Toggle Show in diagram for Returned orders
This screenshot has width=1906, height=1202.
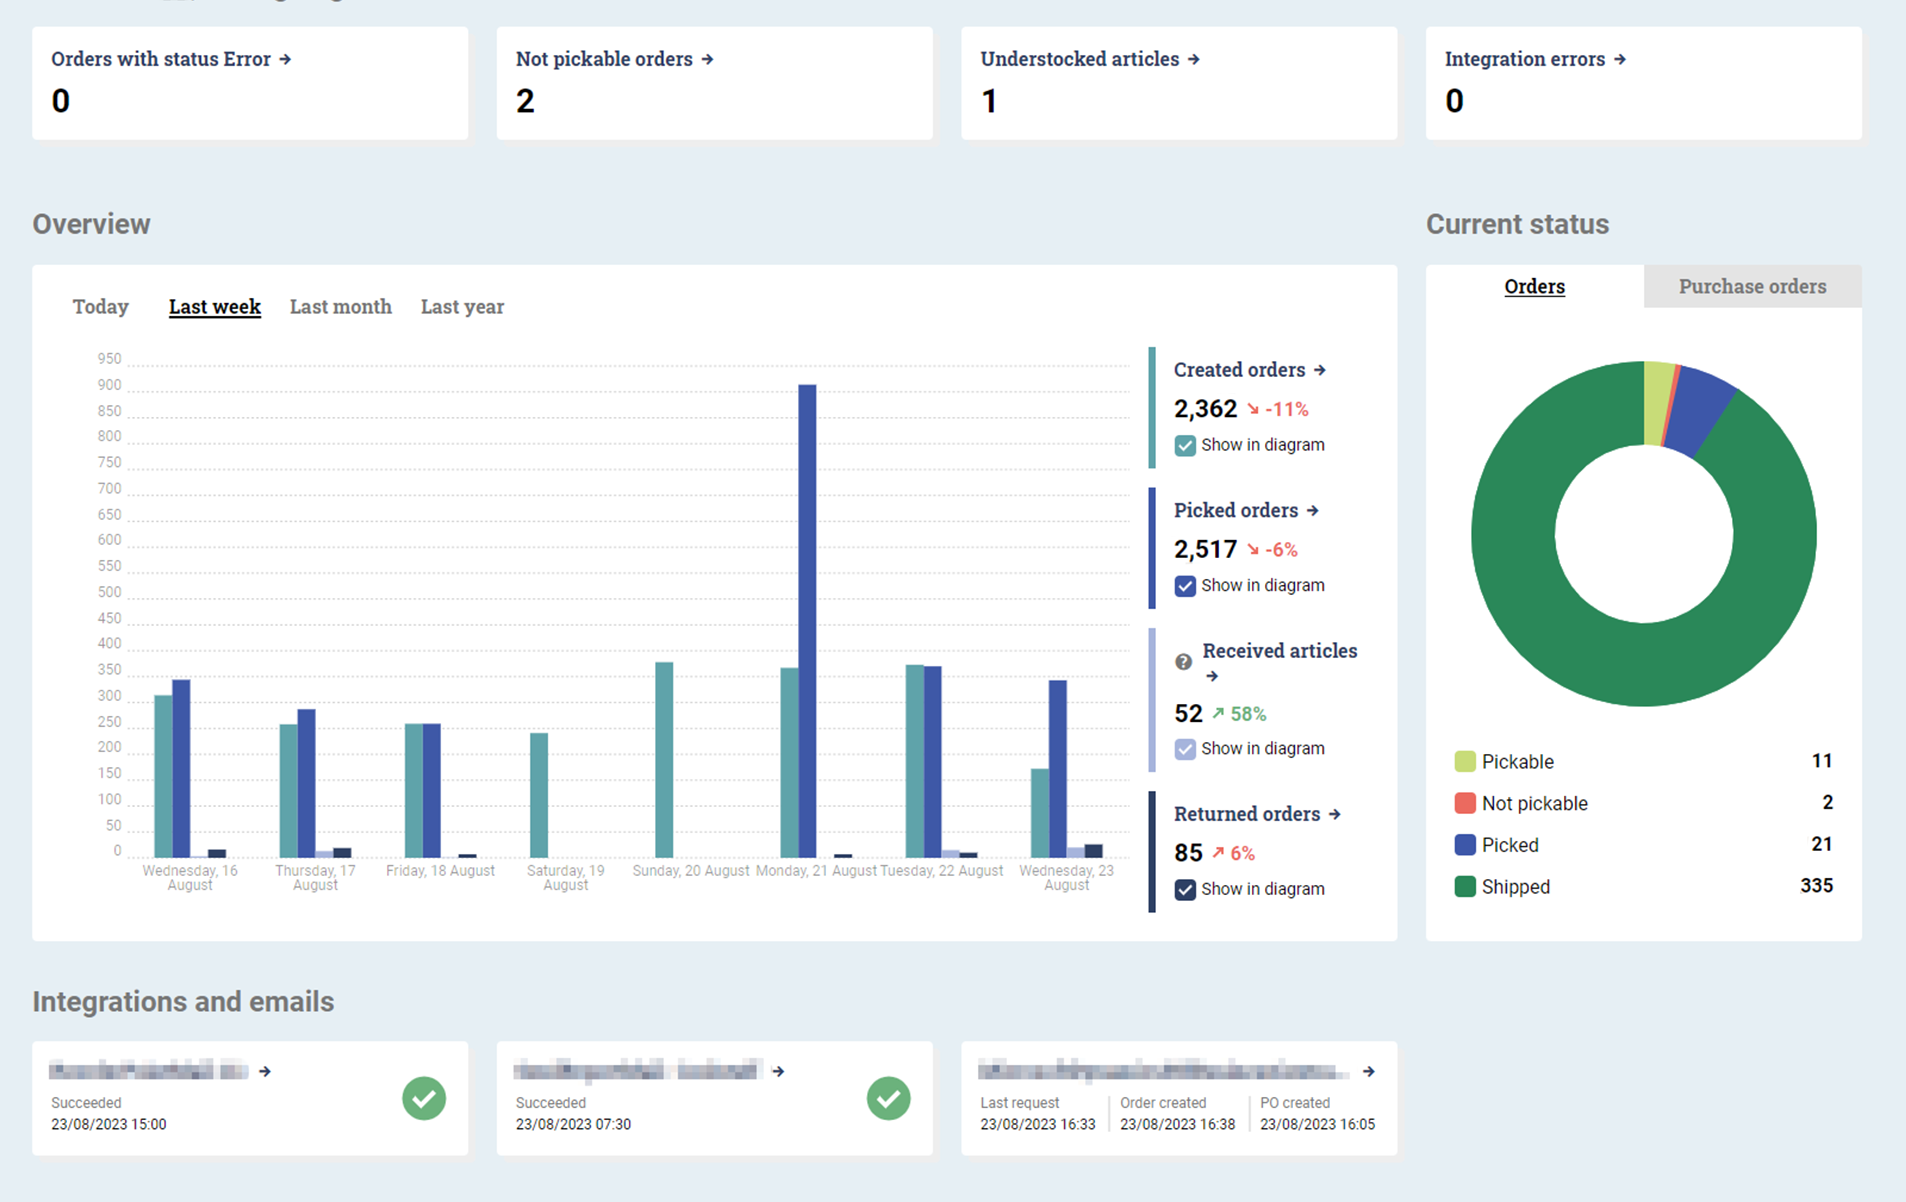pyautogui.click(x=1185, y=889)
